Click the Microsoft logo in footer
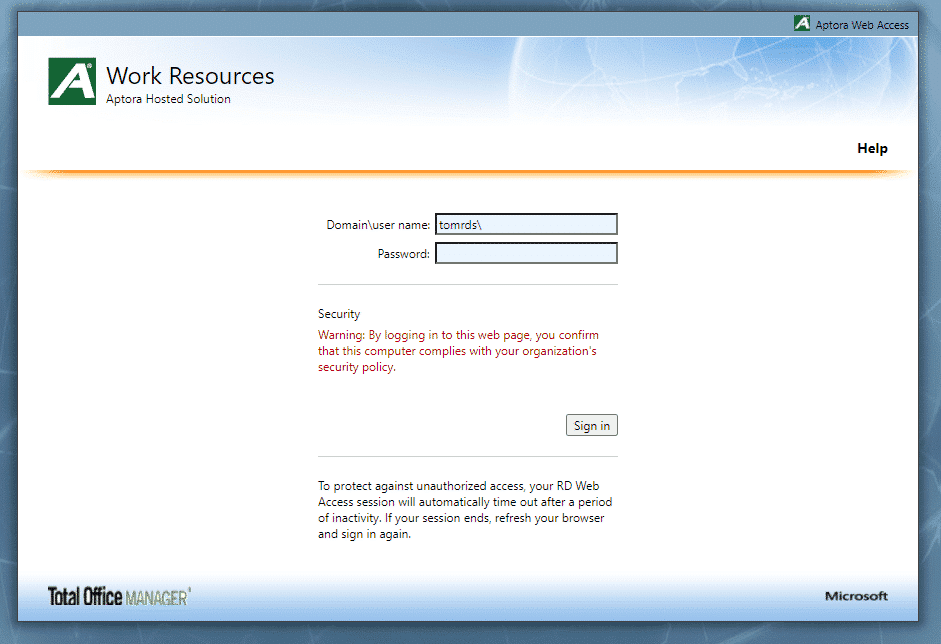Screen dimensions: 941x644 pyautogui.click(x=856, y=596)
